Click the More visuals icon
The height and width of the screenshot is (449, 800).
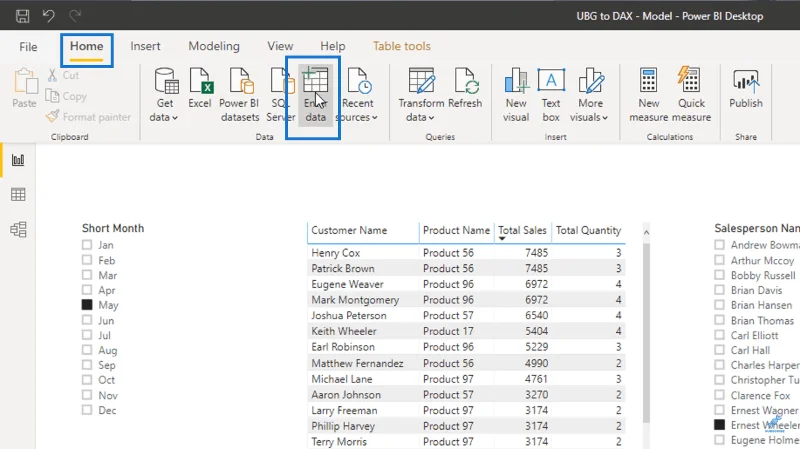(x=590, y=81)
